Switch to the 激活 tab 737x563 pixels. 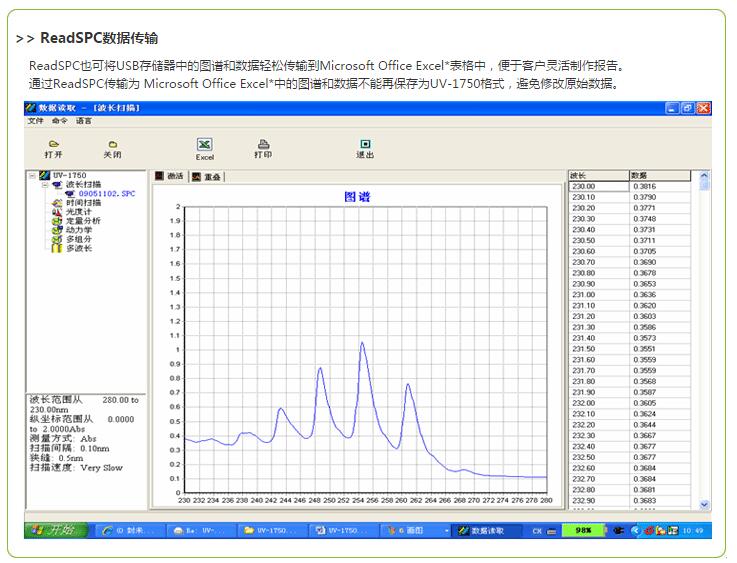pyautogui.click(x=169, y=176)
